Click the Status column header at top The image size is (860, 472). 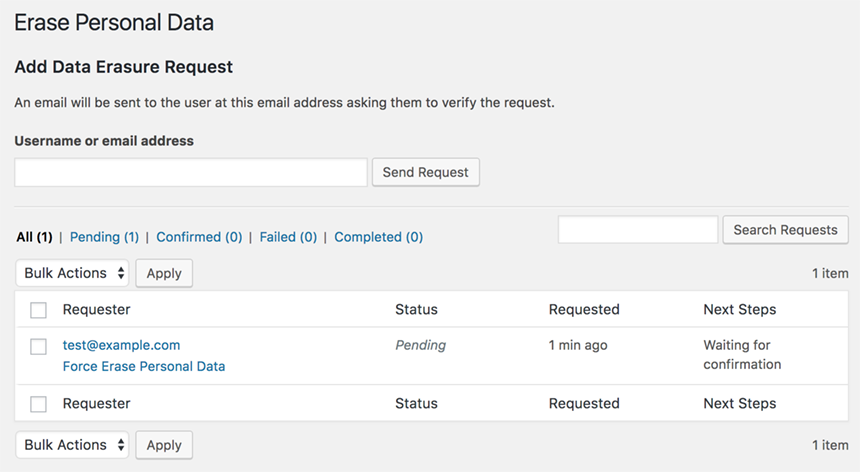[416, 309]
